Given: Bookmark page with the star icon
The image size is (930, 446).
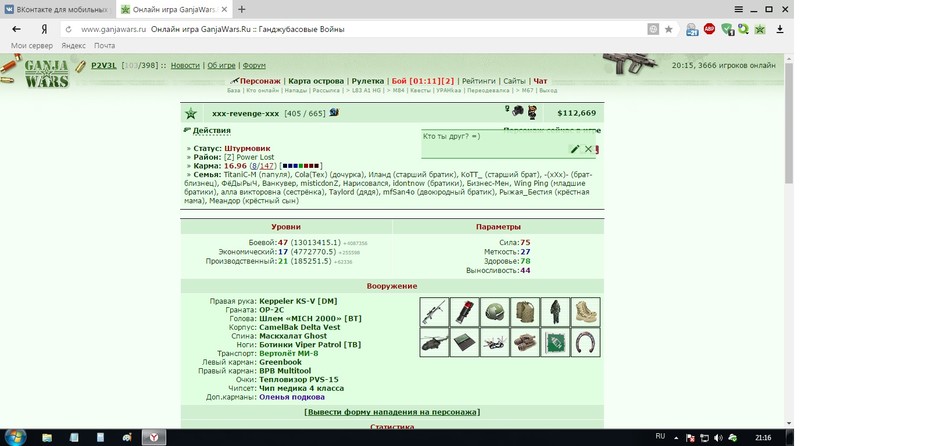Looking at the screenshot, I should click(x=668, y=29).
